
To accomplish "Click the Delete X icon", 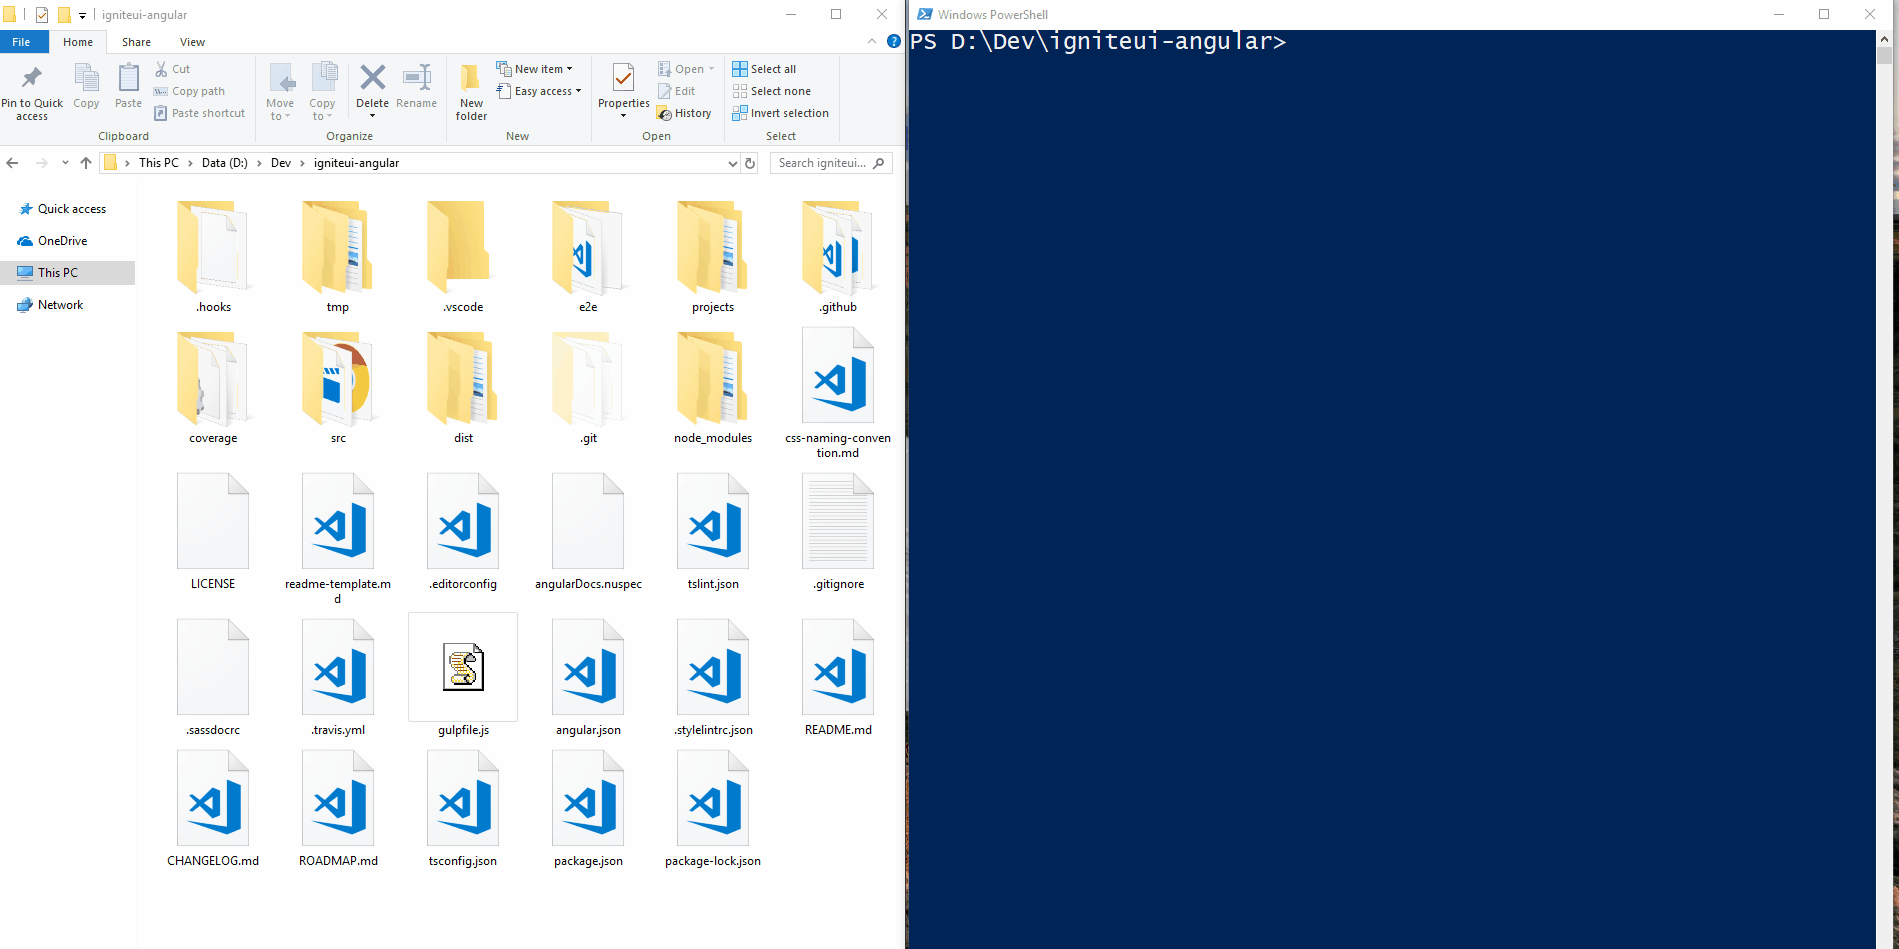I will tap(372, 78).
